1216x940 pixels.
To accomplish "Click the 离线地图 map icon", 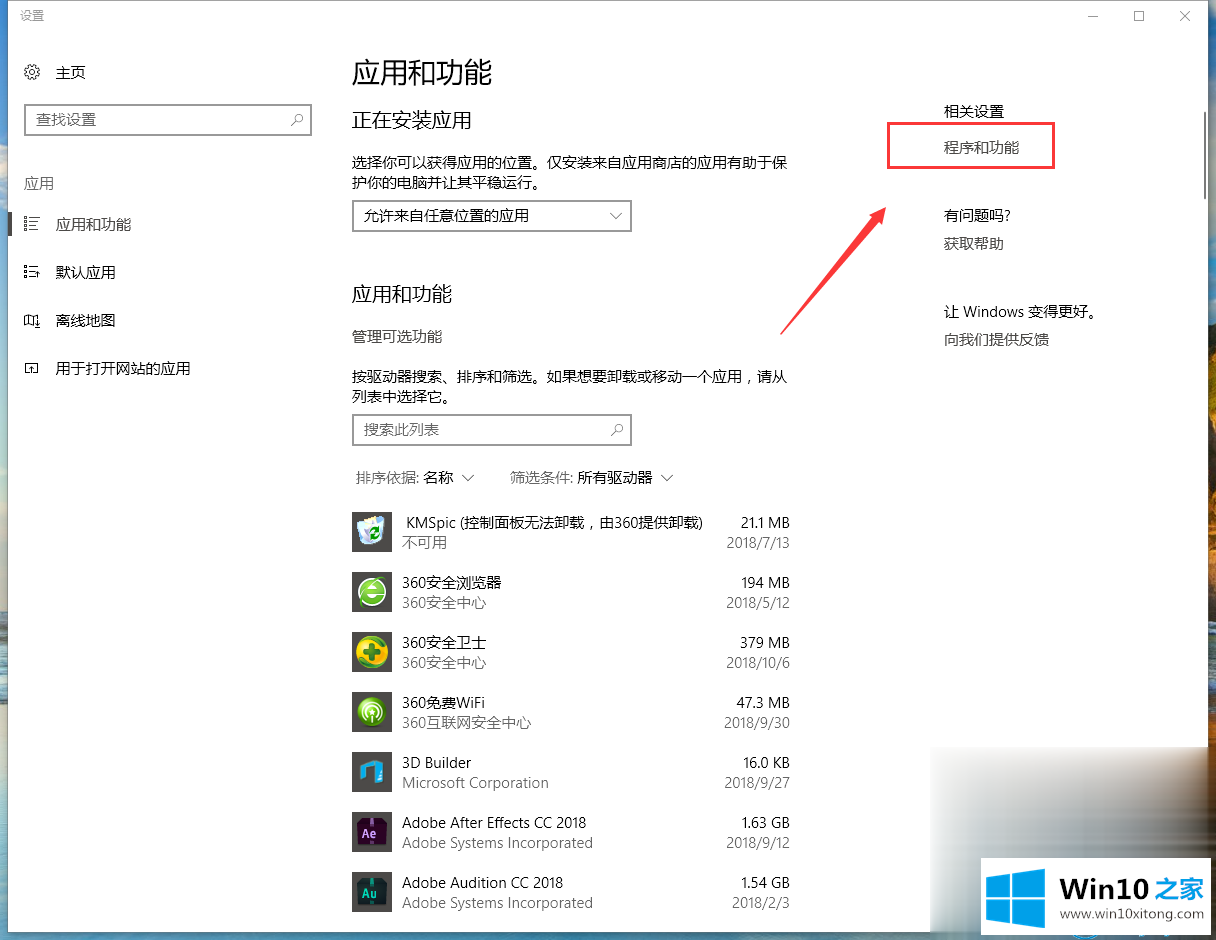I will 32,320.
